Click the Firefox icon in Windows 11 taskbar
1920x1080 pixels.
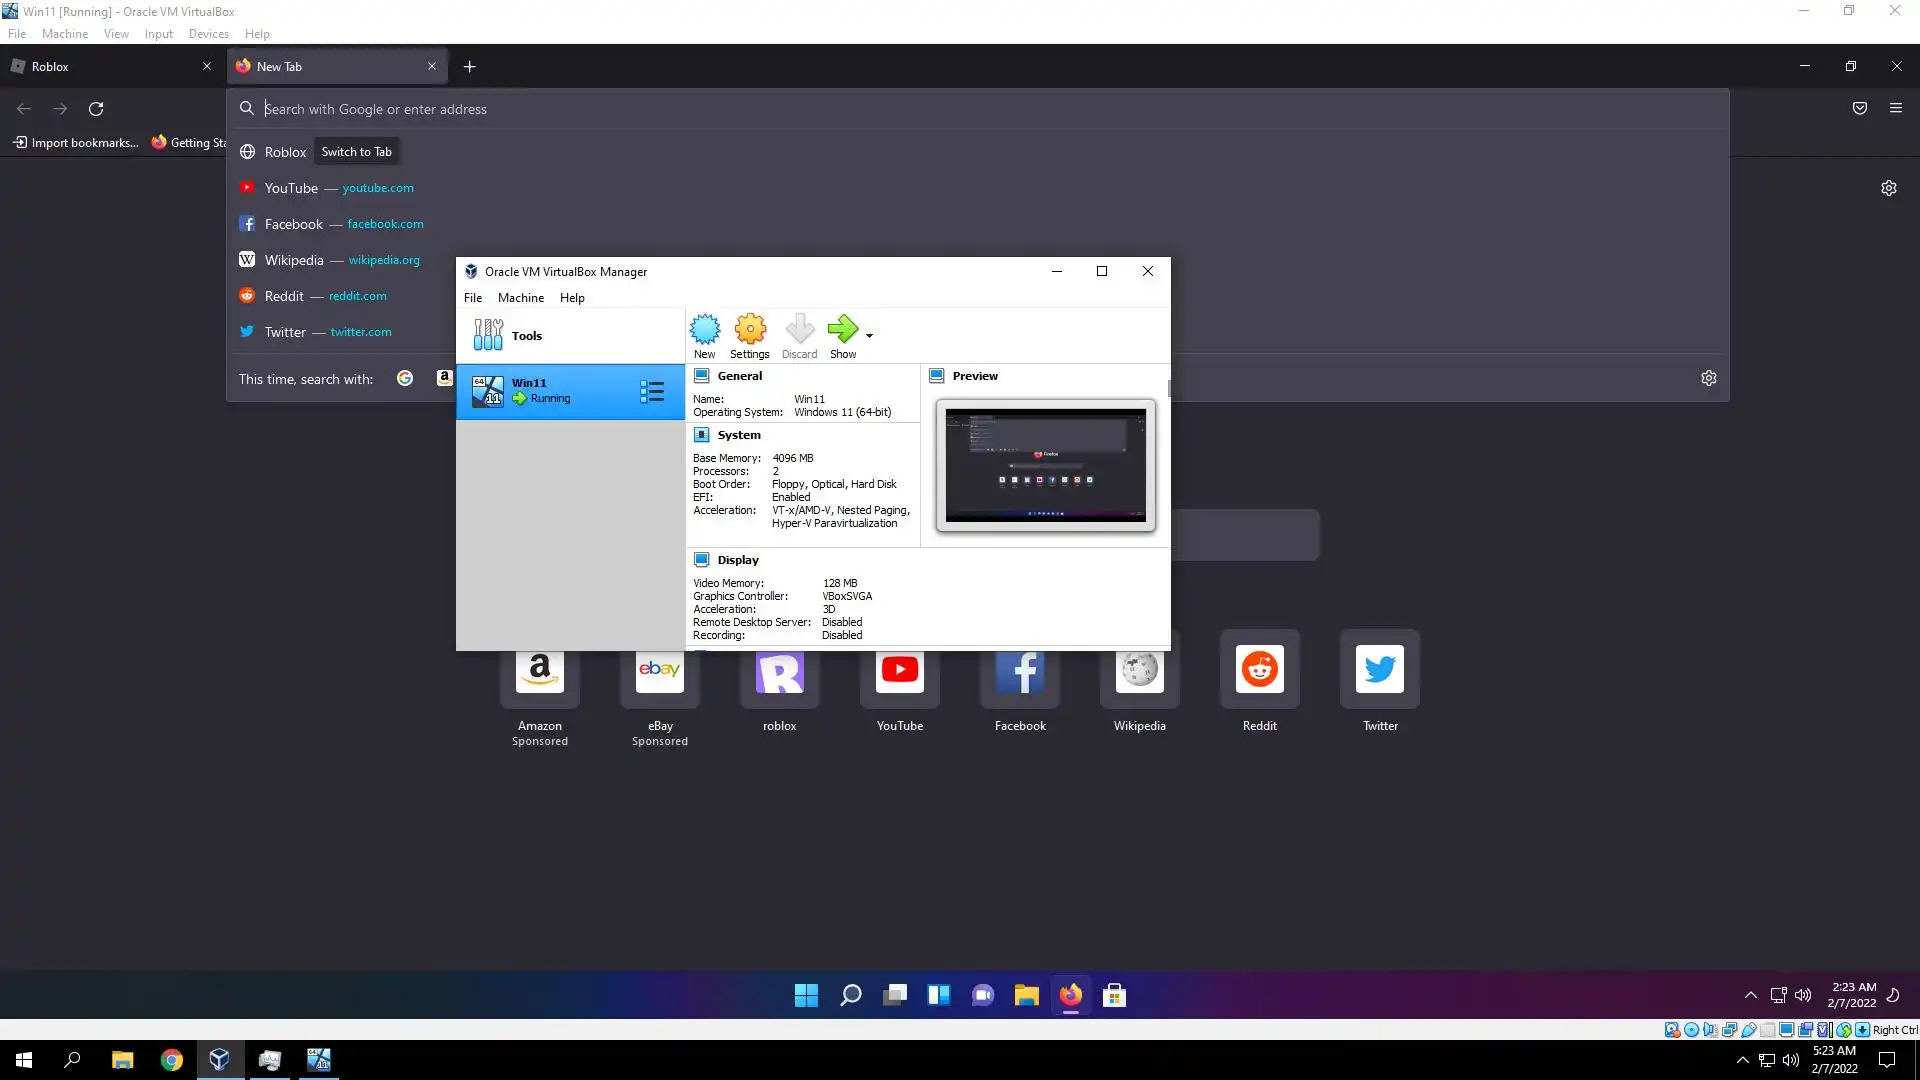[x=1070, y=995]
